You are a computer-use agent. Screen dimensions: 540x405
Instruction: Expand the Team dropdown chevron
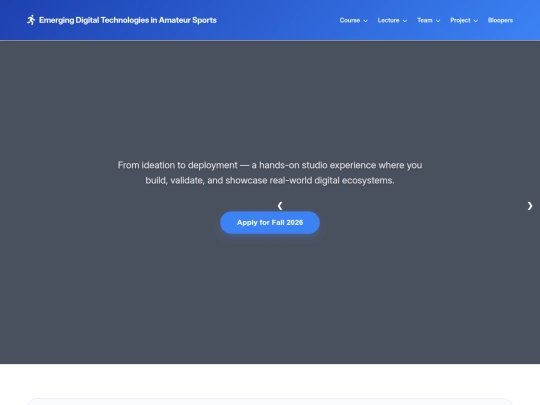pos(438,21)
